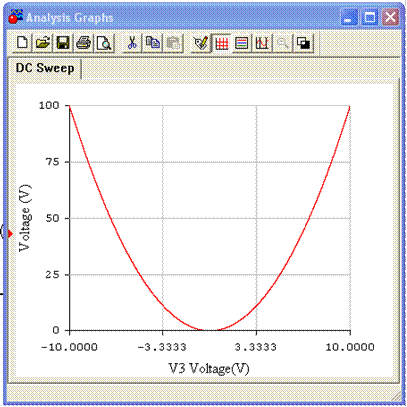This screenshot has height=407, width=407.
Task: Maximize the Analysis Graphs window
Action: pyautogui.click(x=370, y=17)
